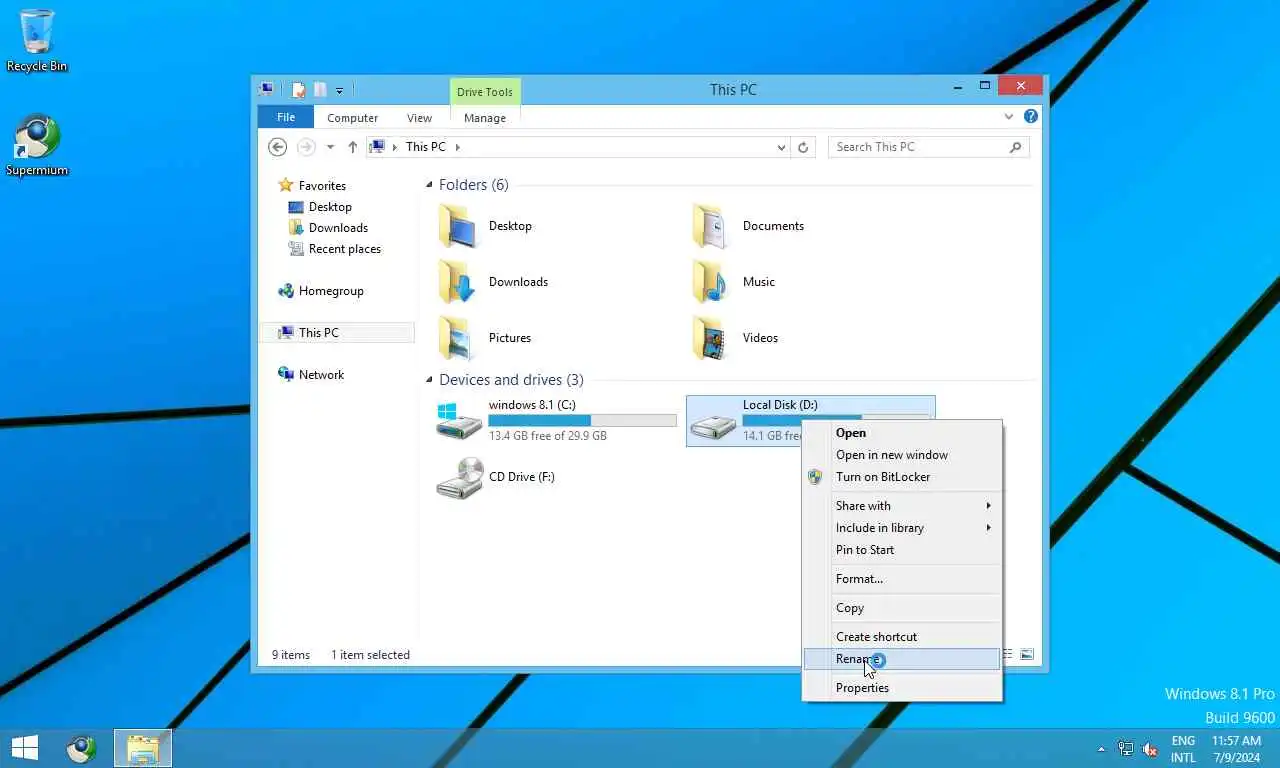Viewport: 1280px width, 768px height.
Task: Show hidden tray icons arrow
Action: tap(1102, 749)
